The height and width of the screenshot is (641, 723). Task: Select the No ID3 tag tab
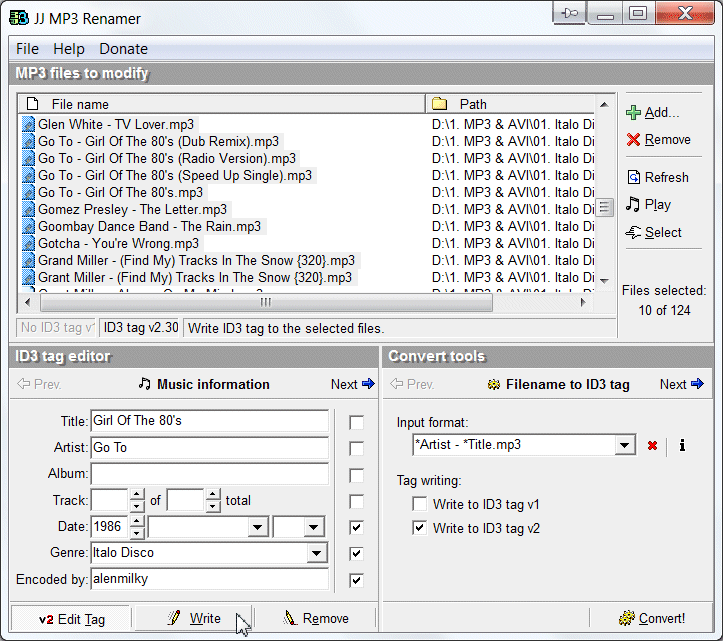(56, 328)
